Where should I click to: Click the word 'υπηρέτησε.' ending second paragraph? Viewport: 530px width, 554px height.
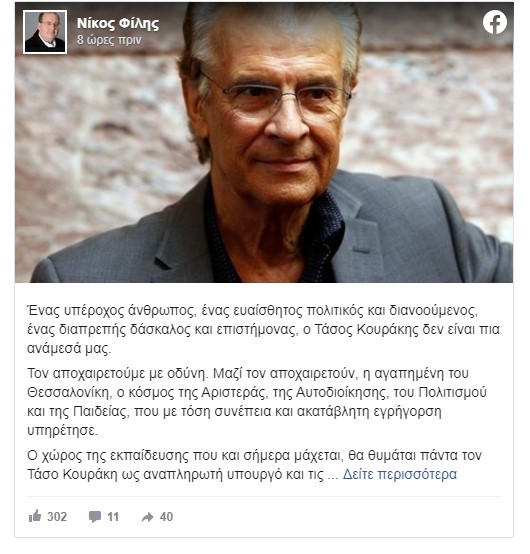point(62,431)
